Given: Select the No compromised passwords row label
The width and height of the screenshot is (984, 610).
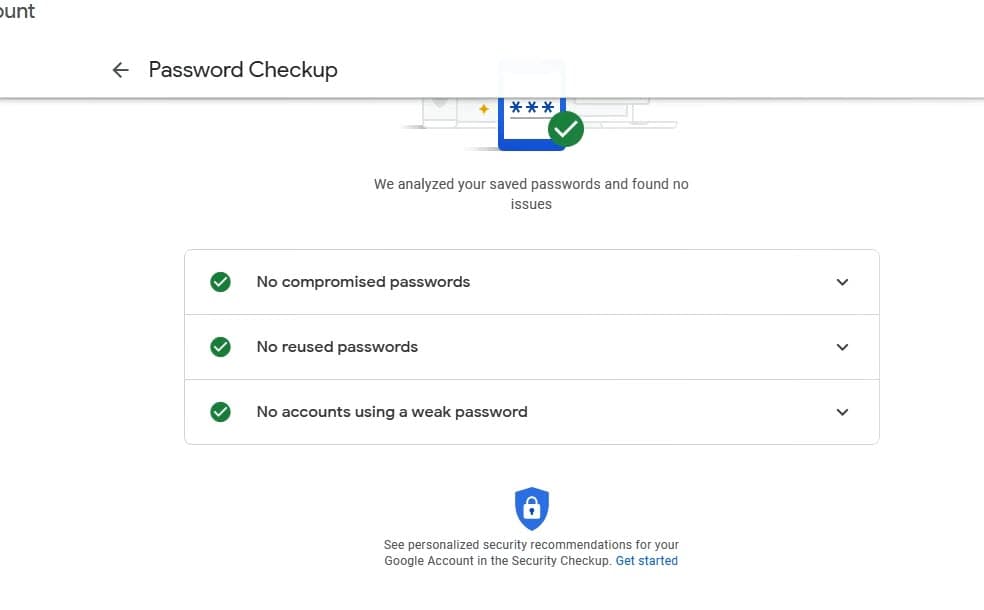Looking at the screenshot, I should point(363,282).
